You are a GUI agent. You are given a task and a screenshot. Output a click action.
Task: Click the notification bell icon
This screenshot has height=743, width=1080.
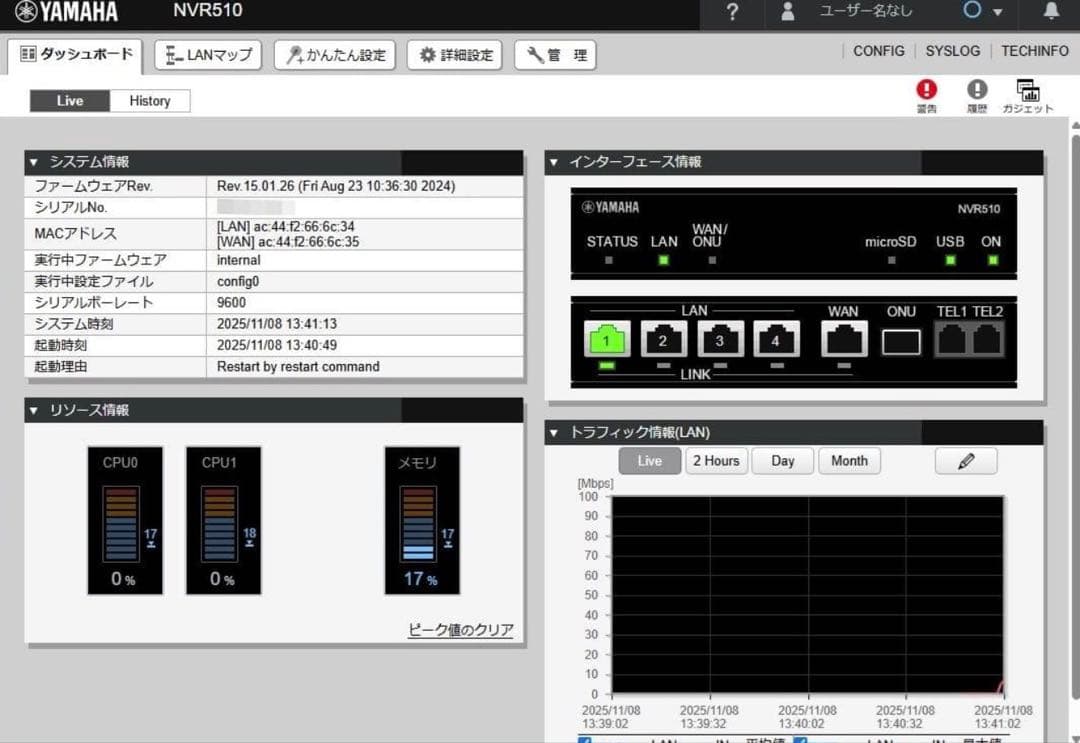coord(1050,14)
